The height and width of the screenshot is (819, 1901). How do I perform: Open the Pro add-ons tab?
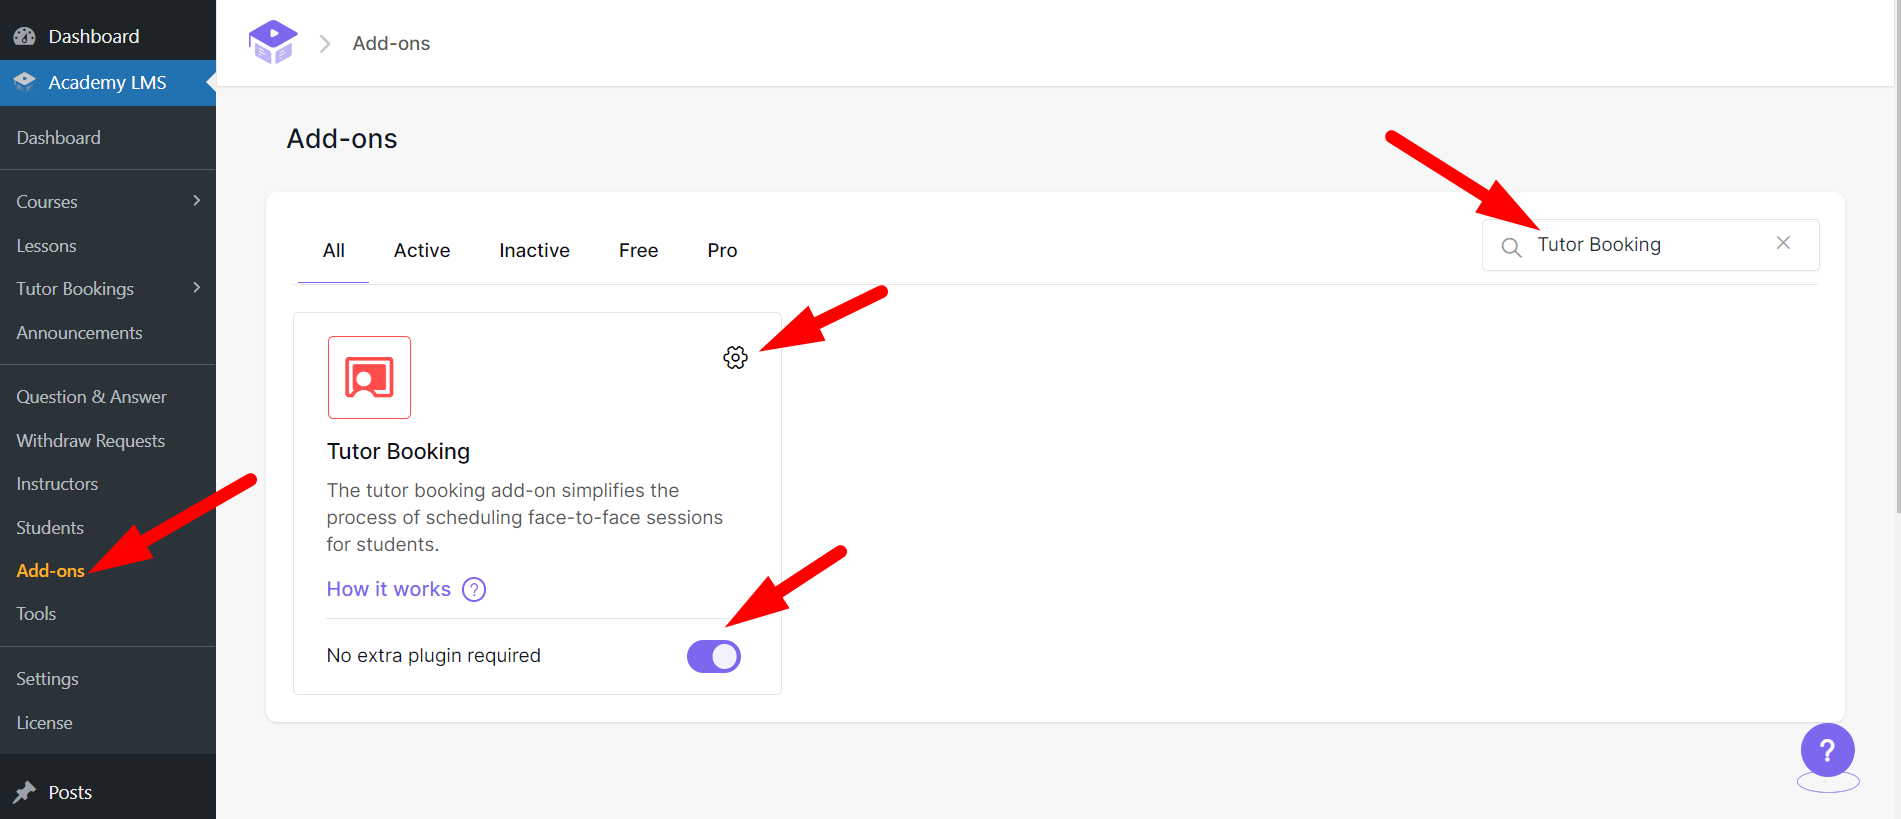[721, 250]
